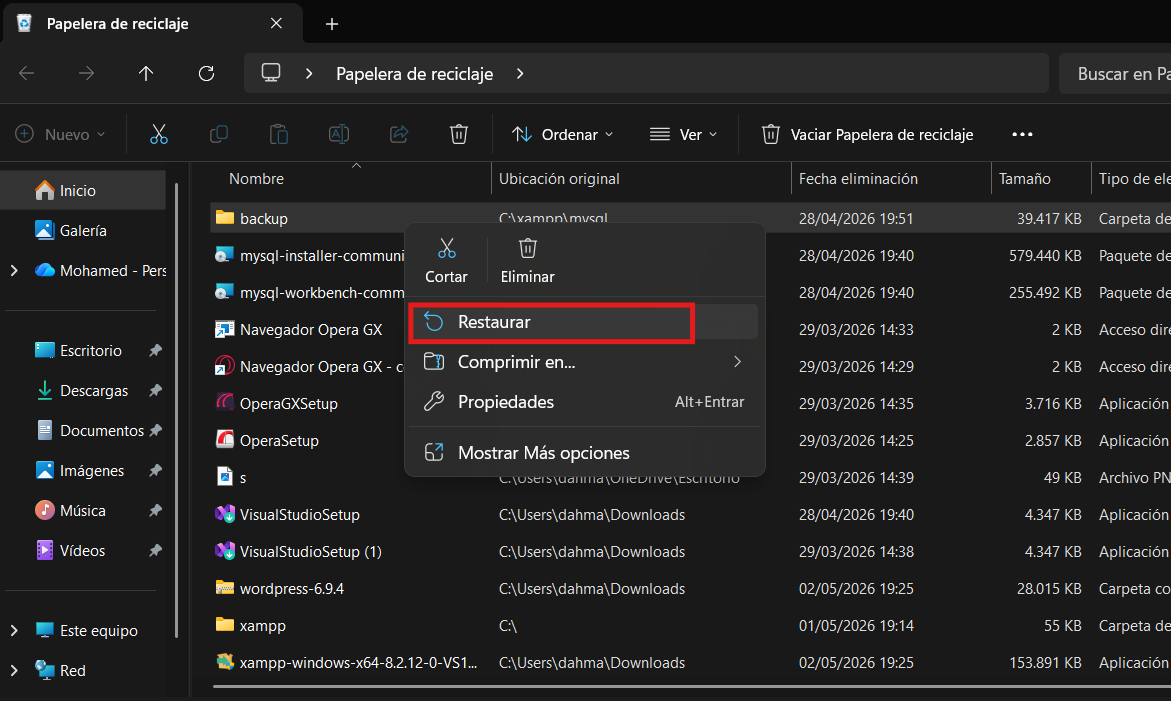Click Vaciar Papelera de reciclaje button

[x=867, y=134]
